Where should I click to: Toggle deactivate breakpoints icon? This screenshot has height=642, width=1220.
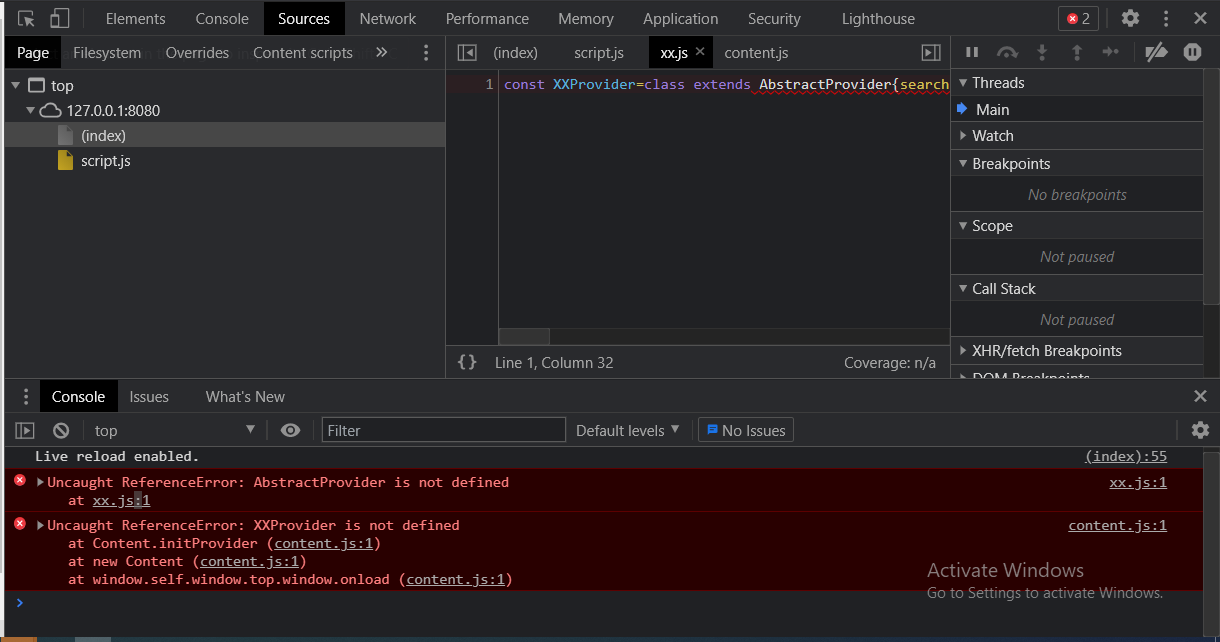(x=1156, y=52)
